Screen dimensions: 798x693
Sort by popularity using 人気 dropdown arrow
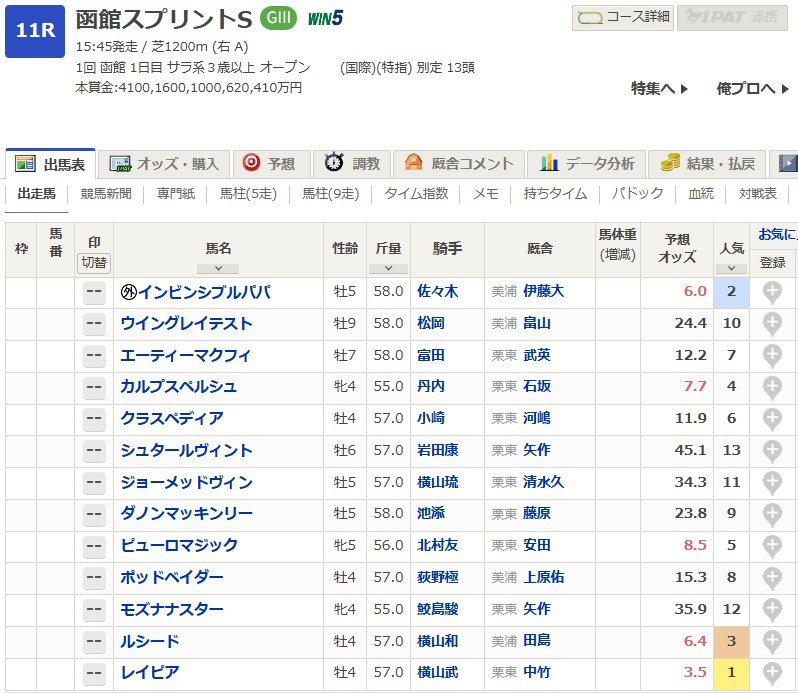[731, 268]
